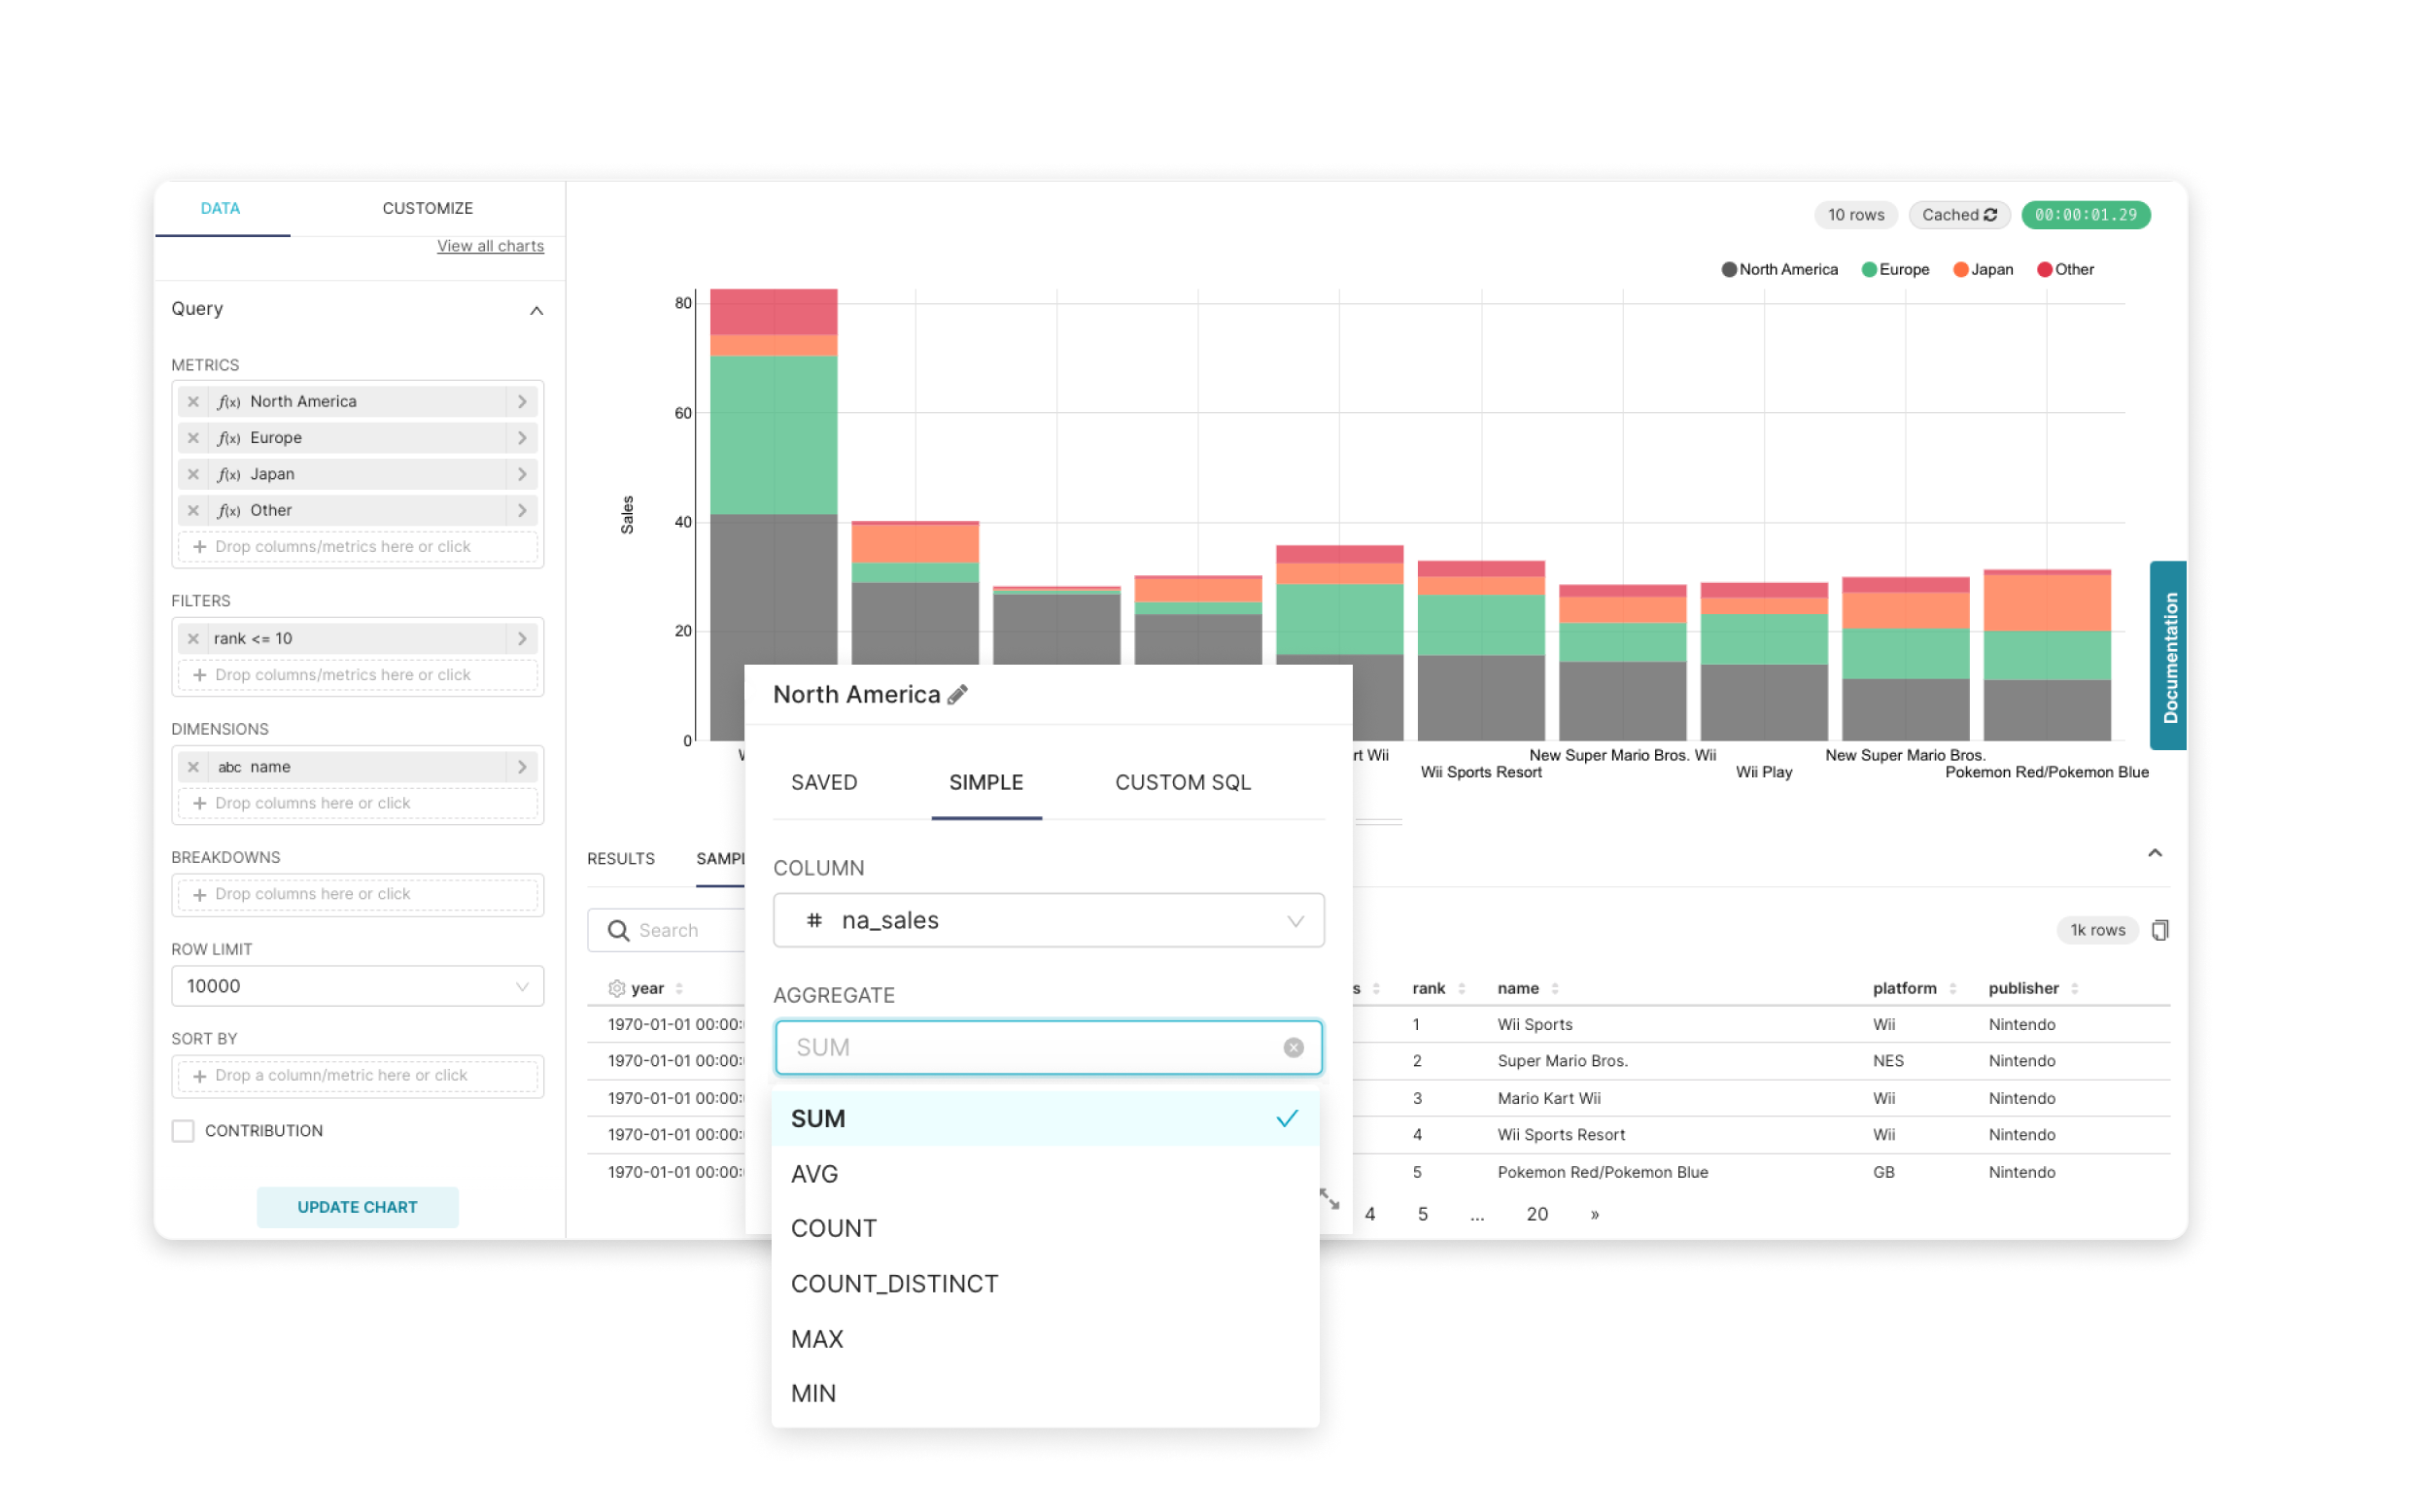The height and width of the screenshot is (1512, 2416).
Task: Click the Cached refresh icon
Action: tap(1990, 215)
